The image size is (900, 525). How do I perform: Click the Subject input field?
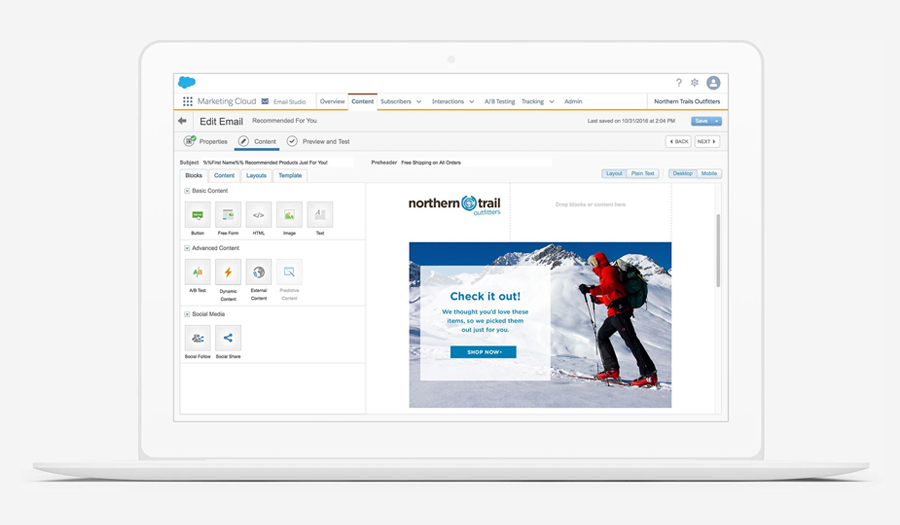277,162
